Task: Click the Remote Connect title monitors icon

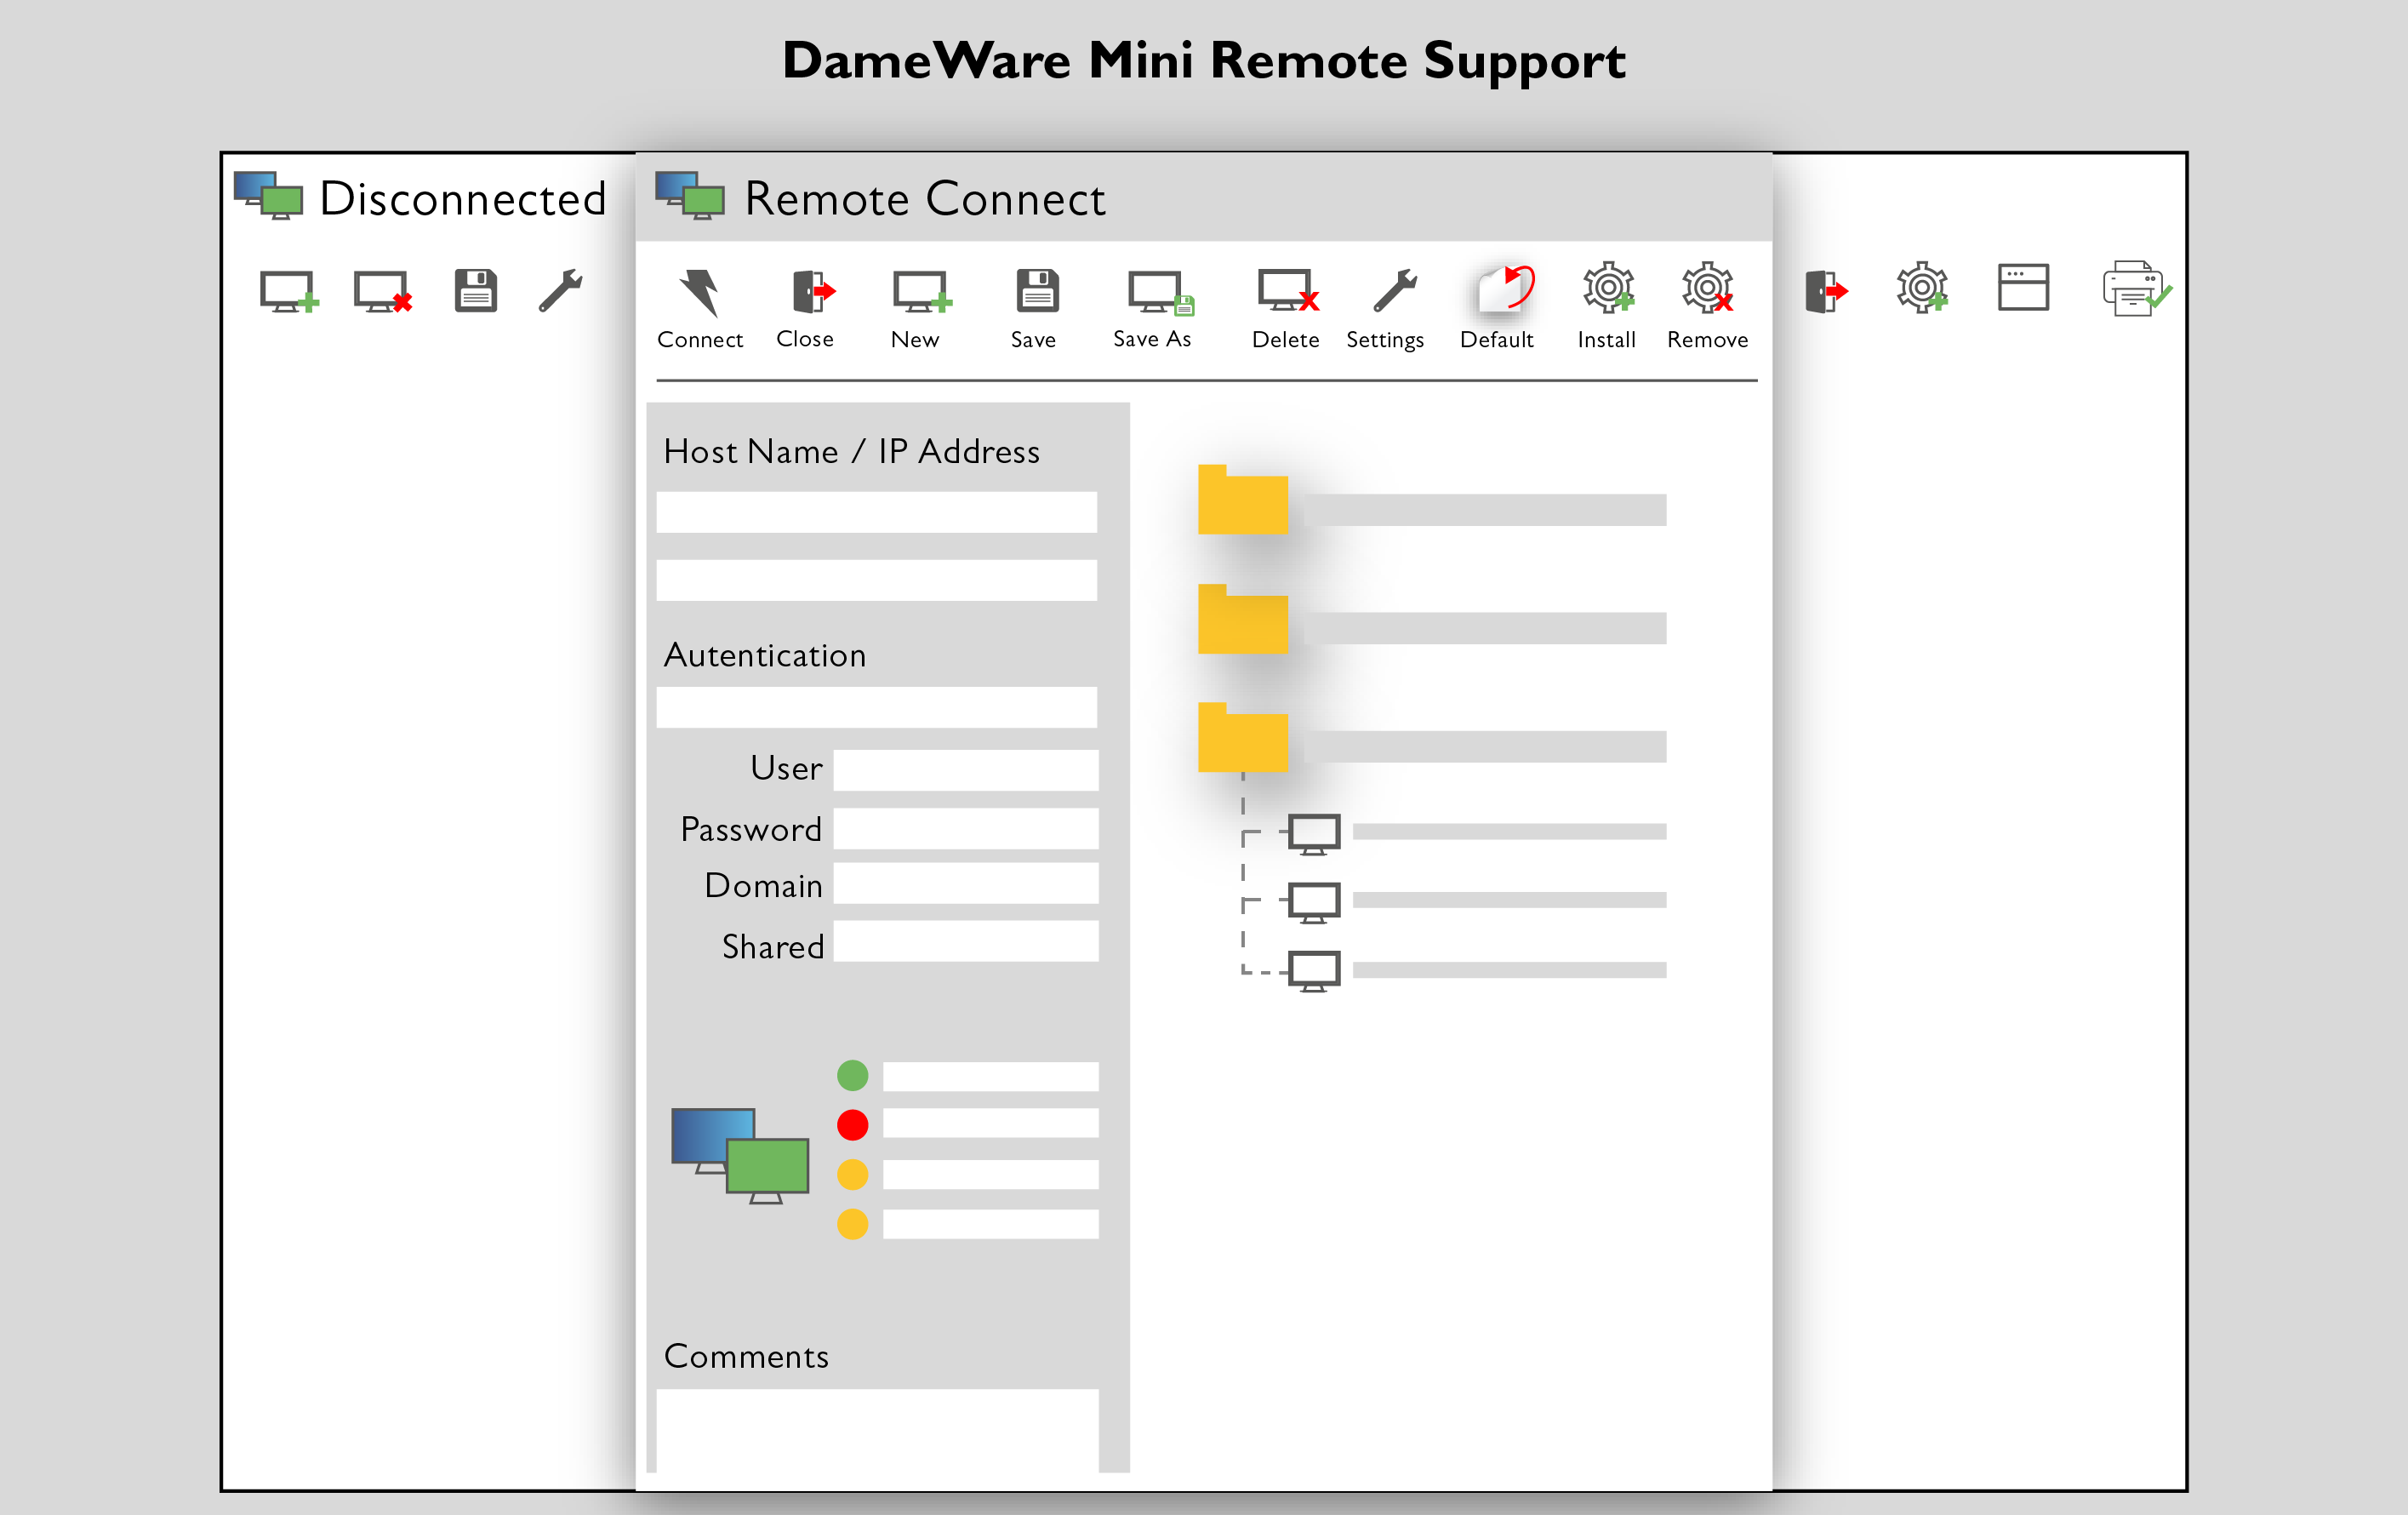Action: (x=690, y=196)
